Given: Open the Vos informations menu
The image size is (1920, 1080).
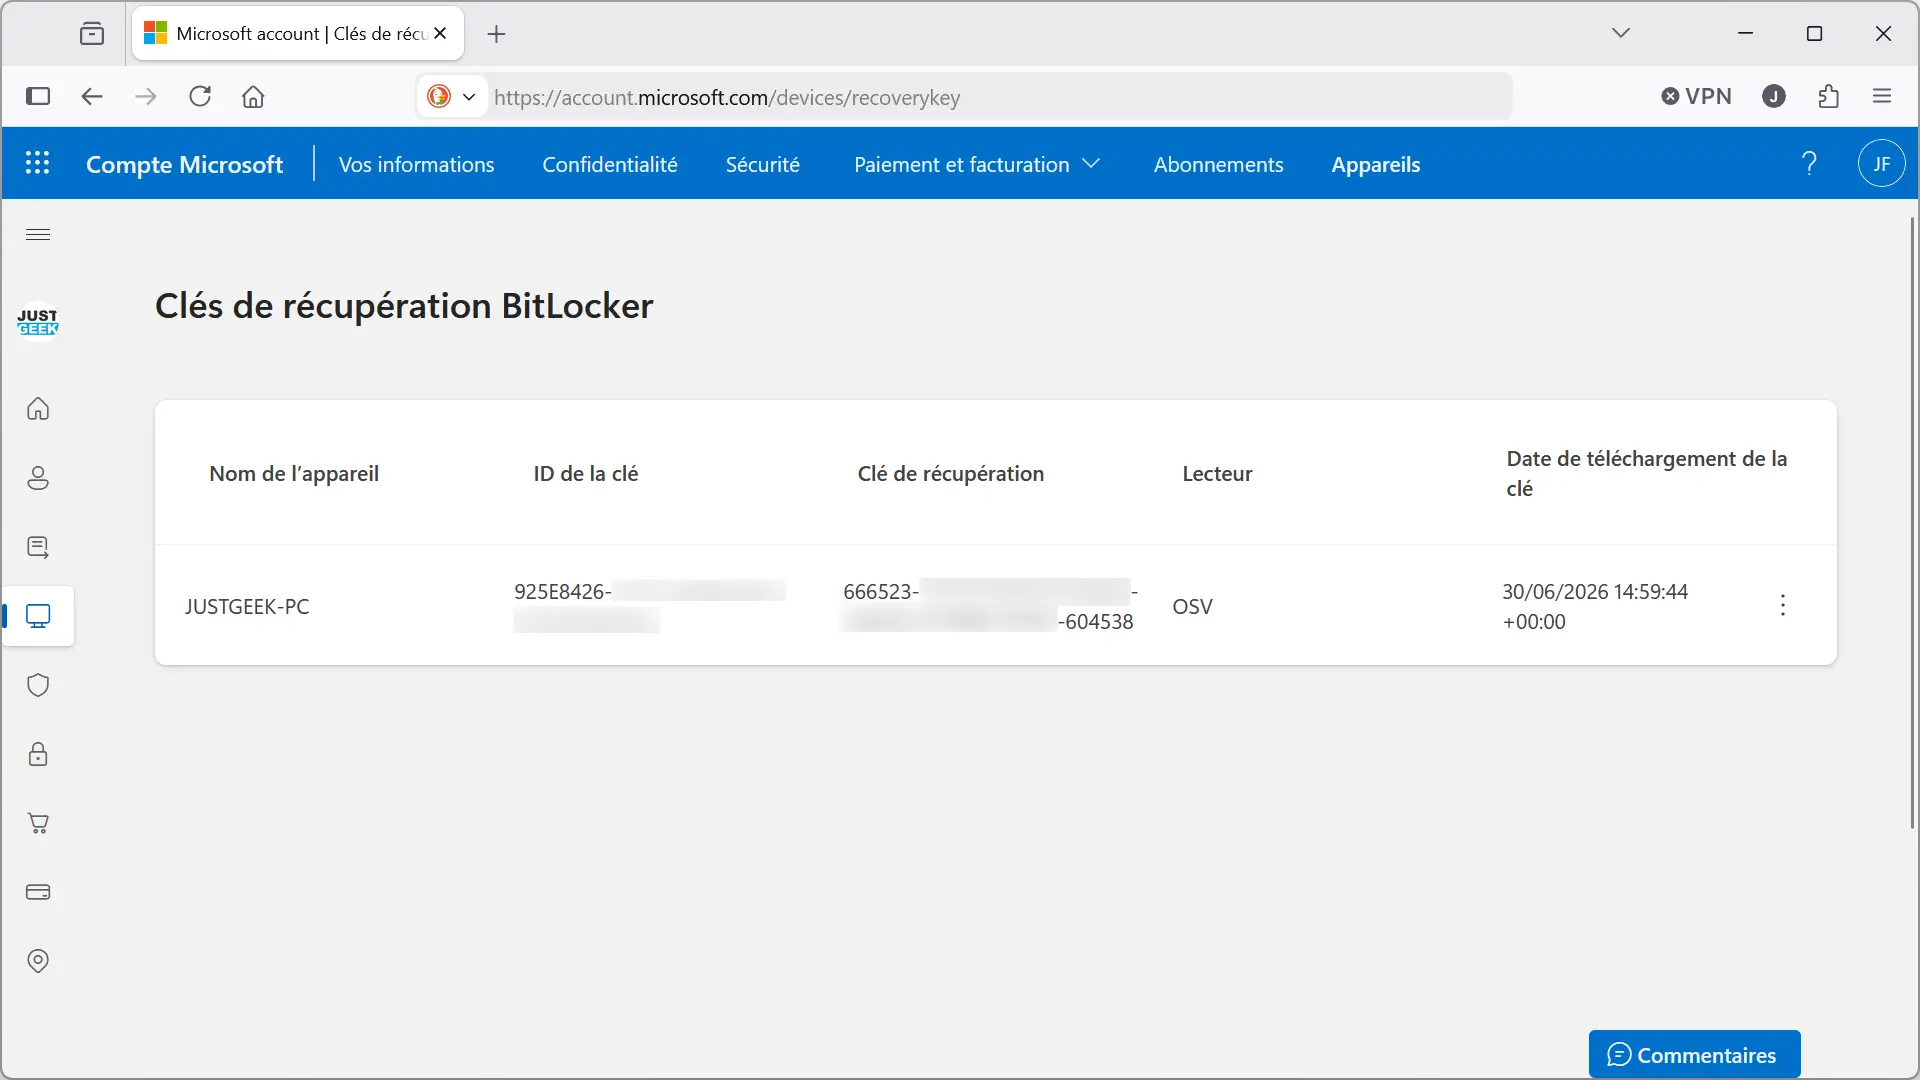Looking at the screenshot, I should pyautogui.click(x=416, y=164).
